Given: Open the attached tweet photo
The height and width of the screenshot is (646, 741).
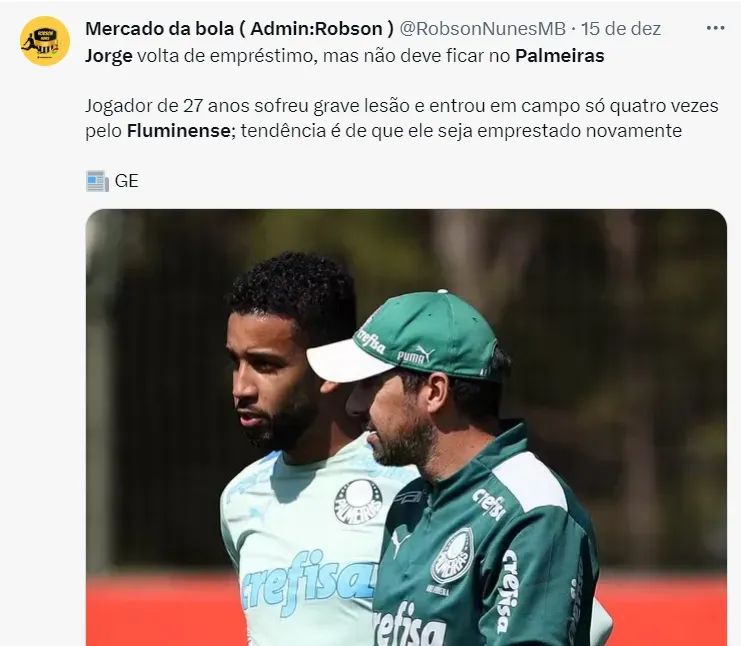Looking at the screenshot, I should (x=406, y=427).
